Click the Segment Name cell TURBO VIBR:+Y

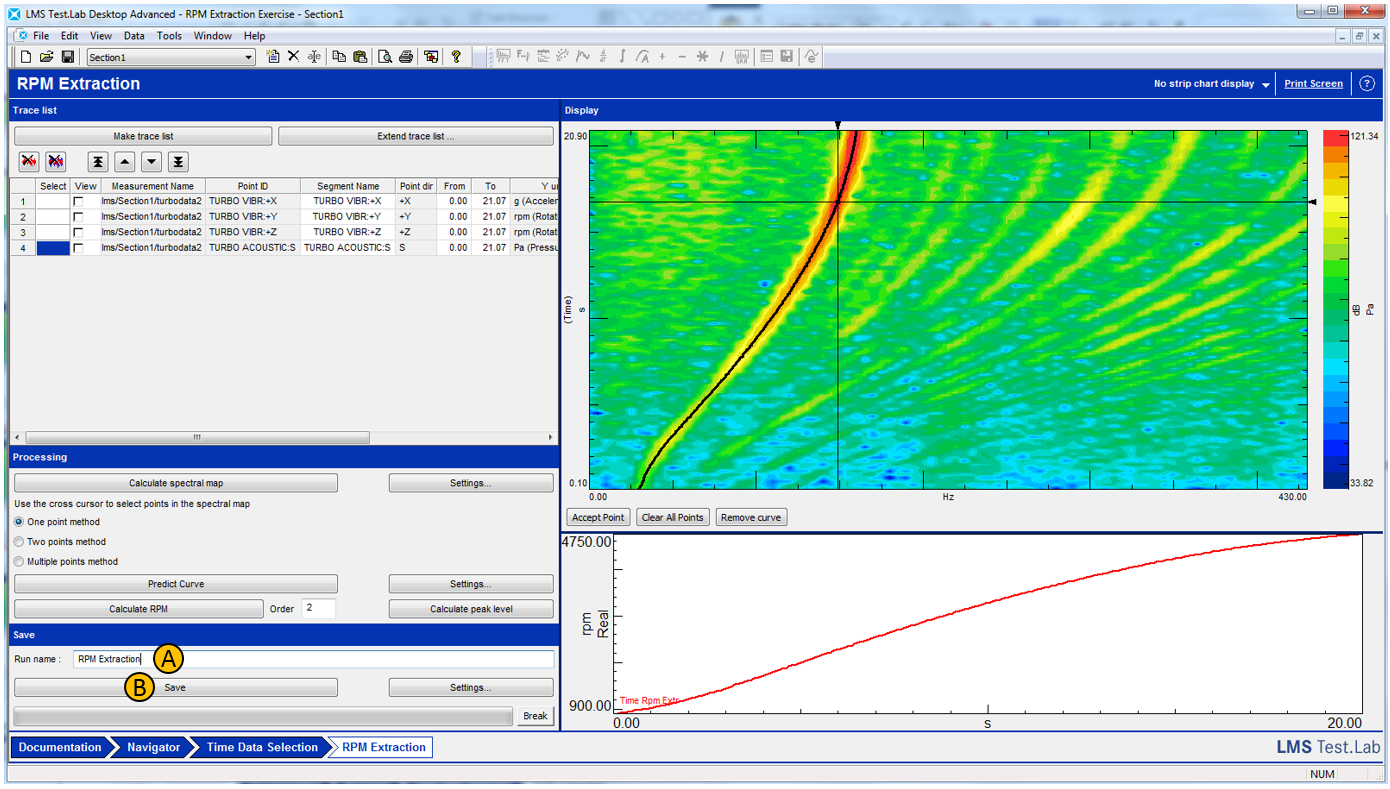pos(348,217)
